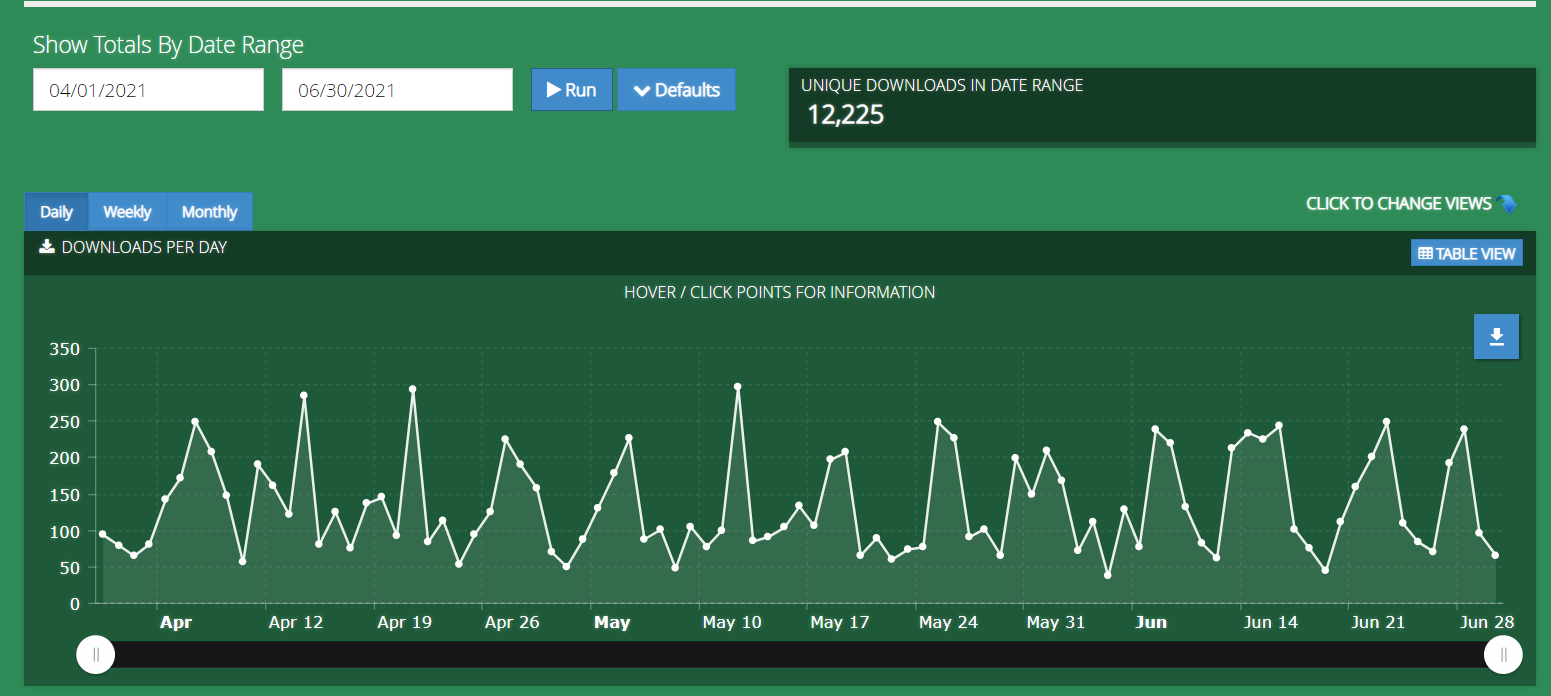Image resolution: width=1551 pixels, height=696 pixels.
Task: Click the start date field 04/01/2021
Action: pos(148,90)
